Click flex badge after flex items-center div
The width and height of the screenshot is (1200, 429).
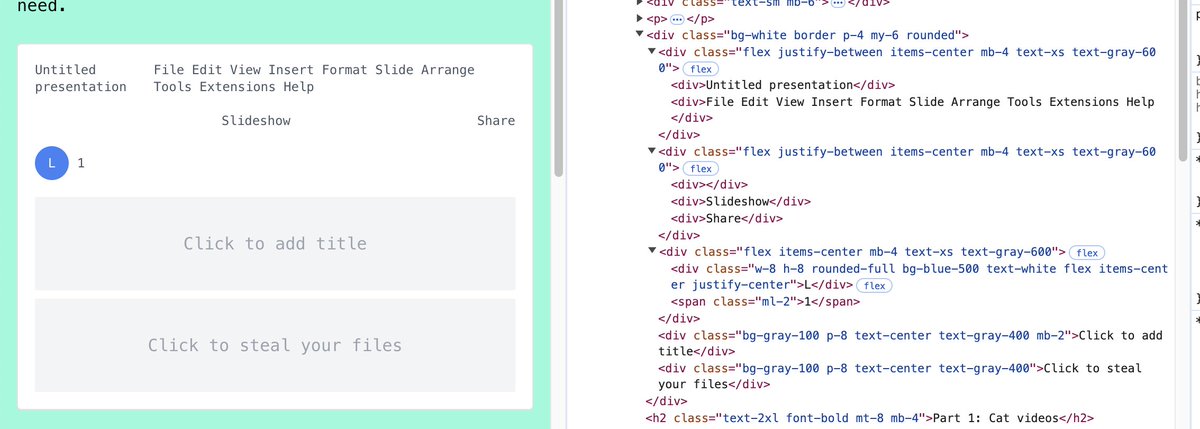(x=1087, y=252)
